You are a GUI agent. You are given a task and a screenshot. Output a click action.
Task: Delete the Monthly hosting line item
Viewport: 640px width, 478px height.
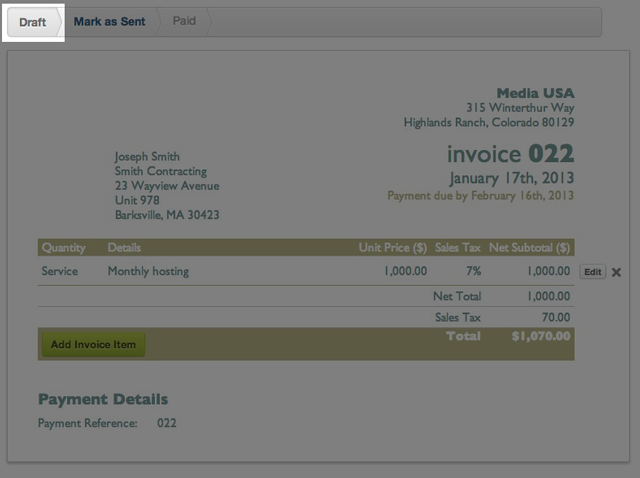click(616, 272)
